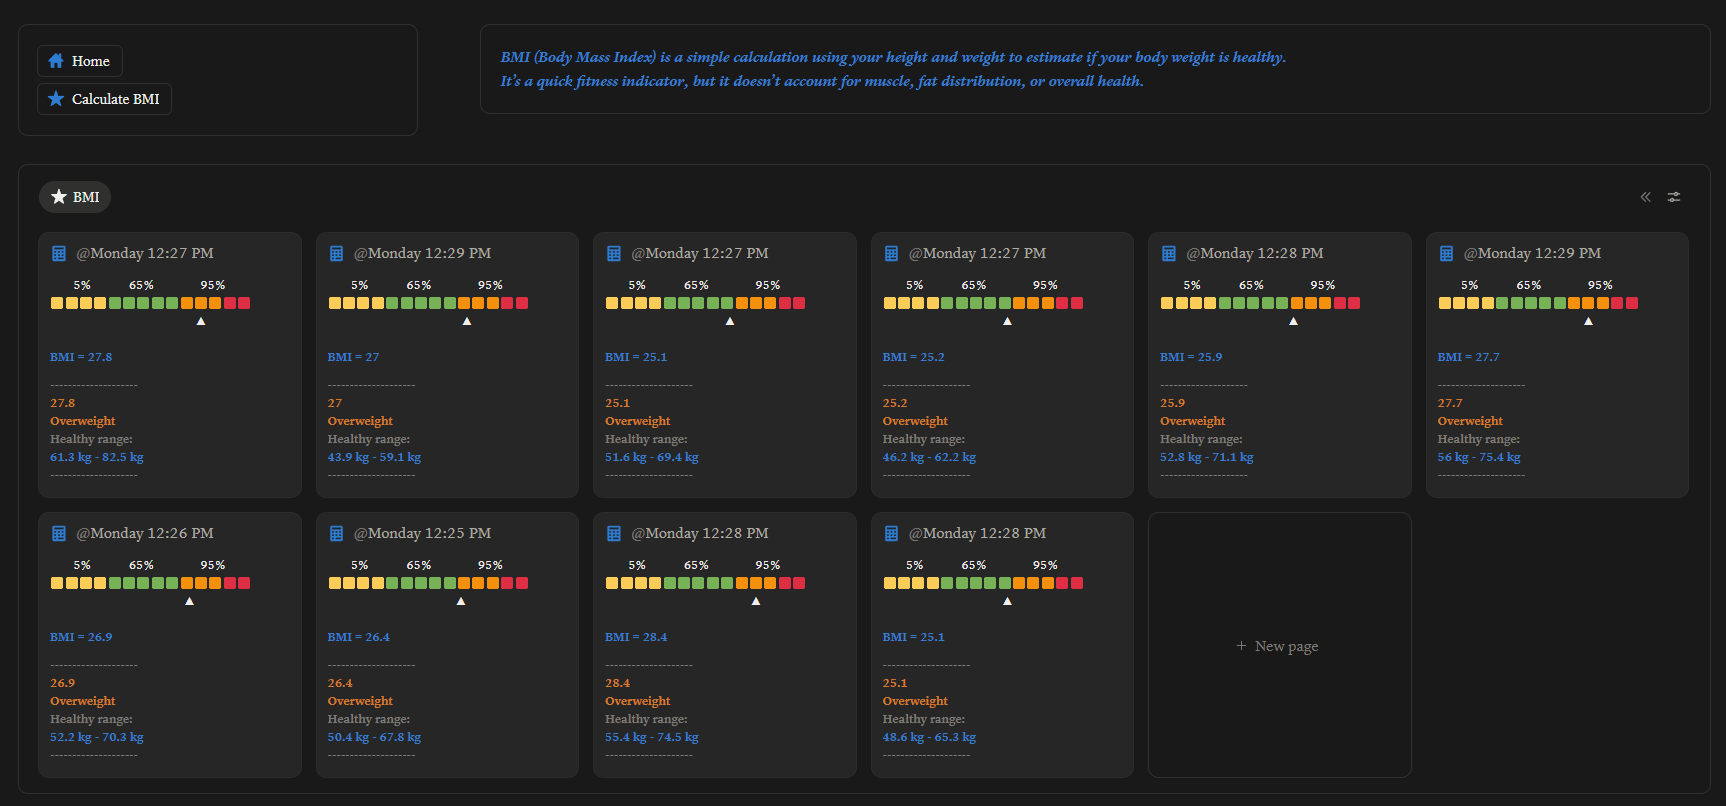Viewport: 1726px width, 806px height.
Task: Click the orange 26.9 value
Action: tap(62, 683)
